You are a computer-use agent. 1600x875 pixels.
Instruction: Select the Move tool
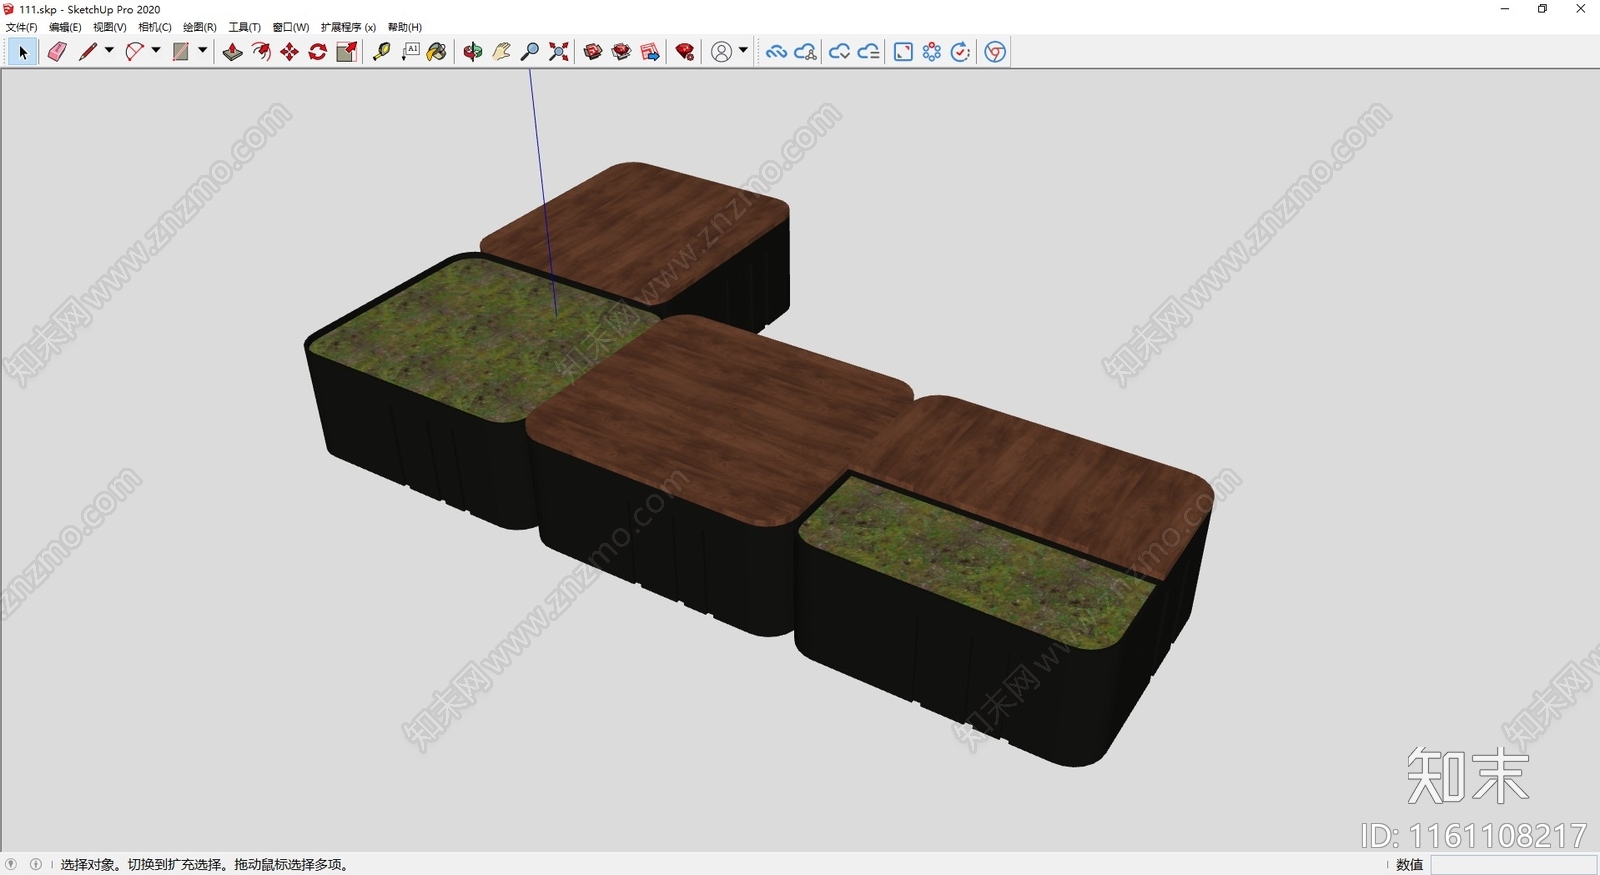click(x=290, y=52)
